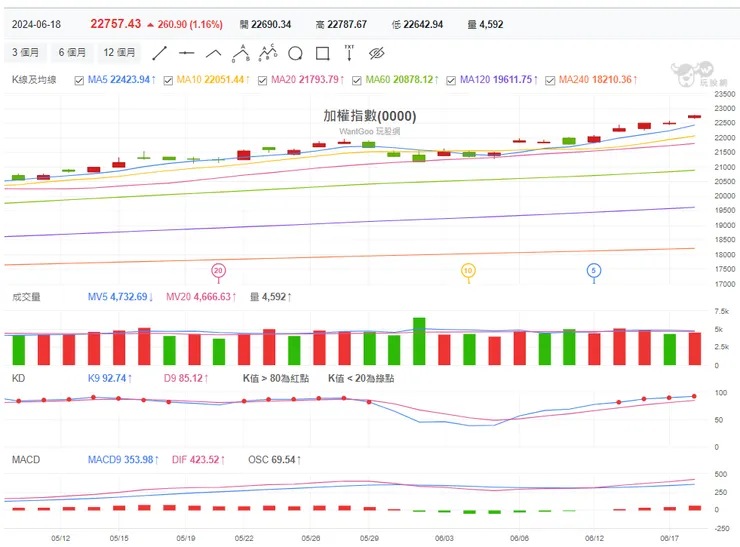Image resolution: width=740 pixels, height=547 pixels.
Task: Uncheck the MA10 moving average checkbox
Action: coord(168,81)
